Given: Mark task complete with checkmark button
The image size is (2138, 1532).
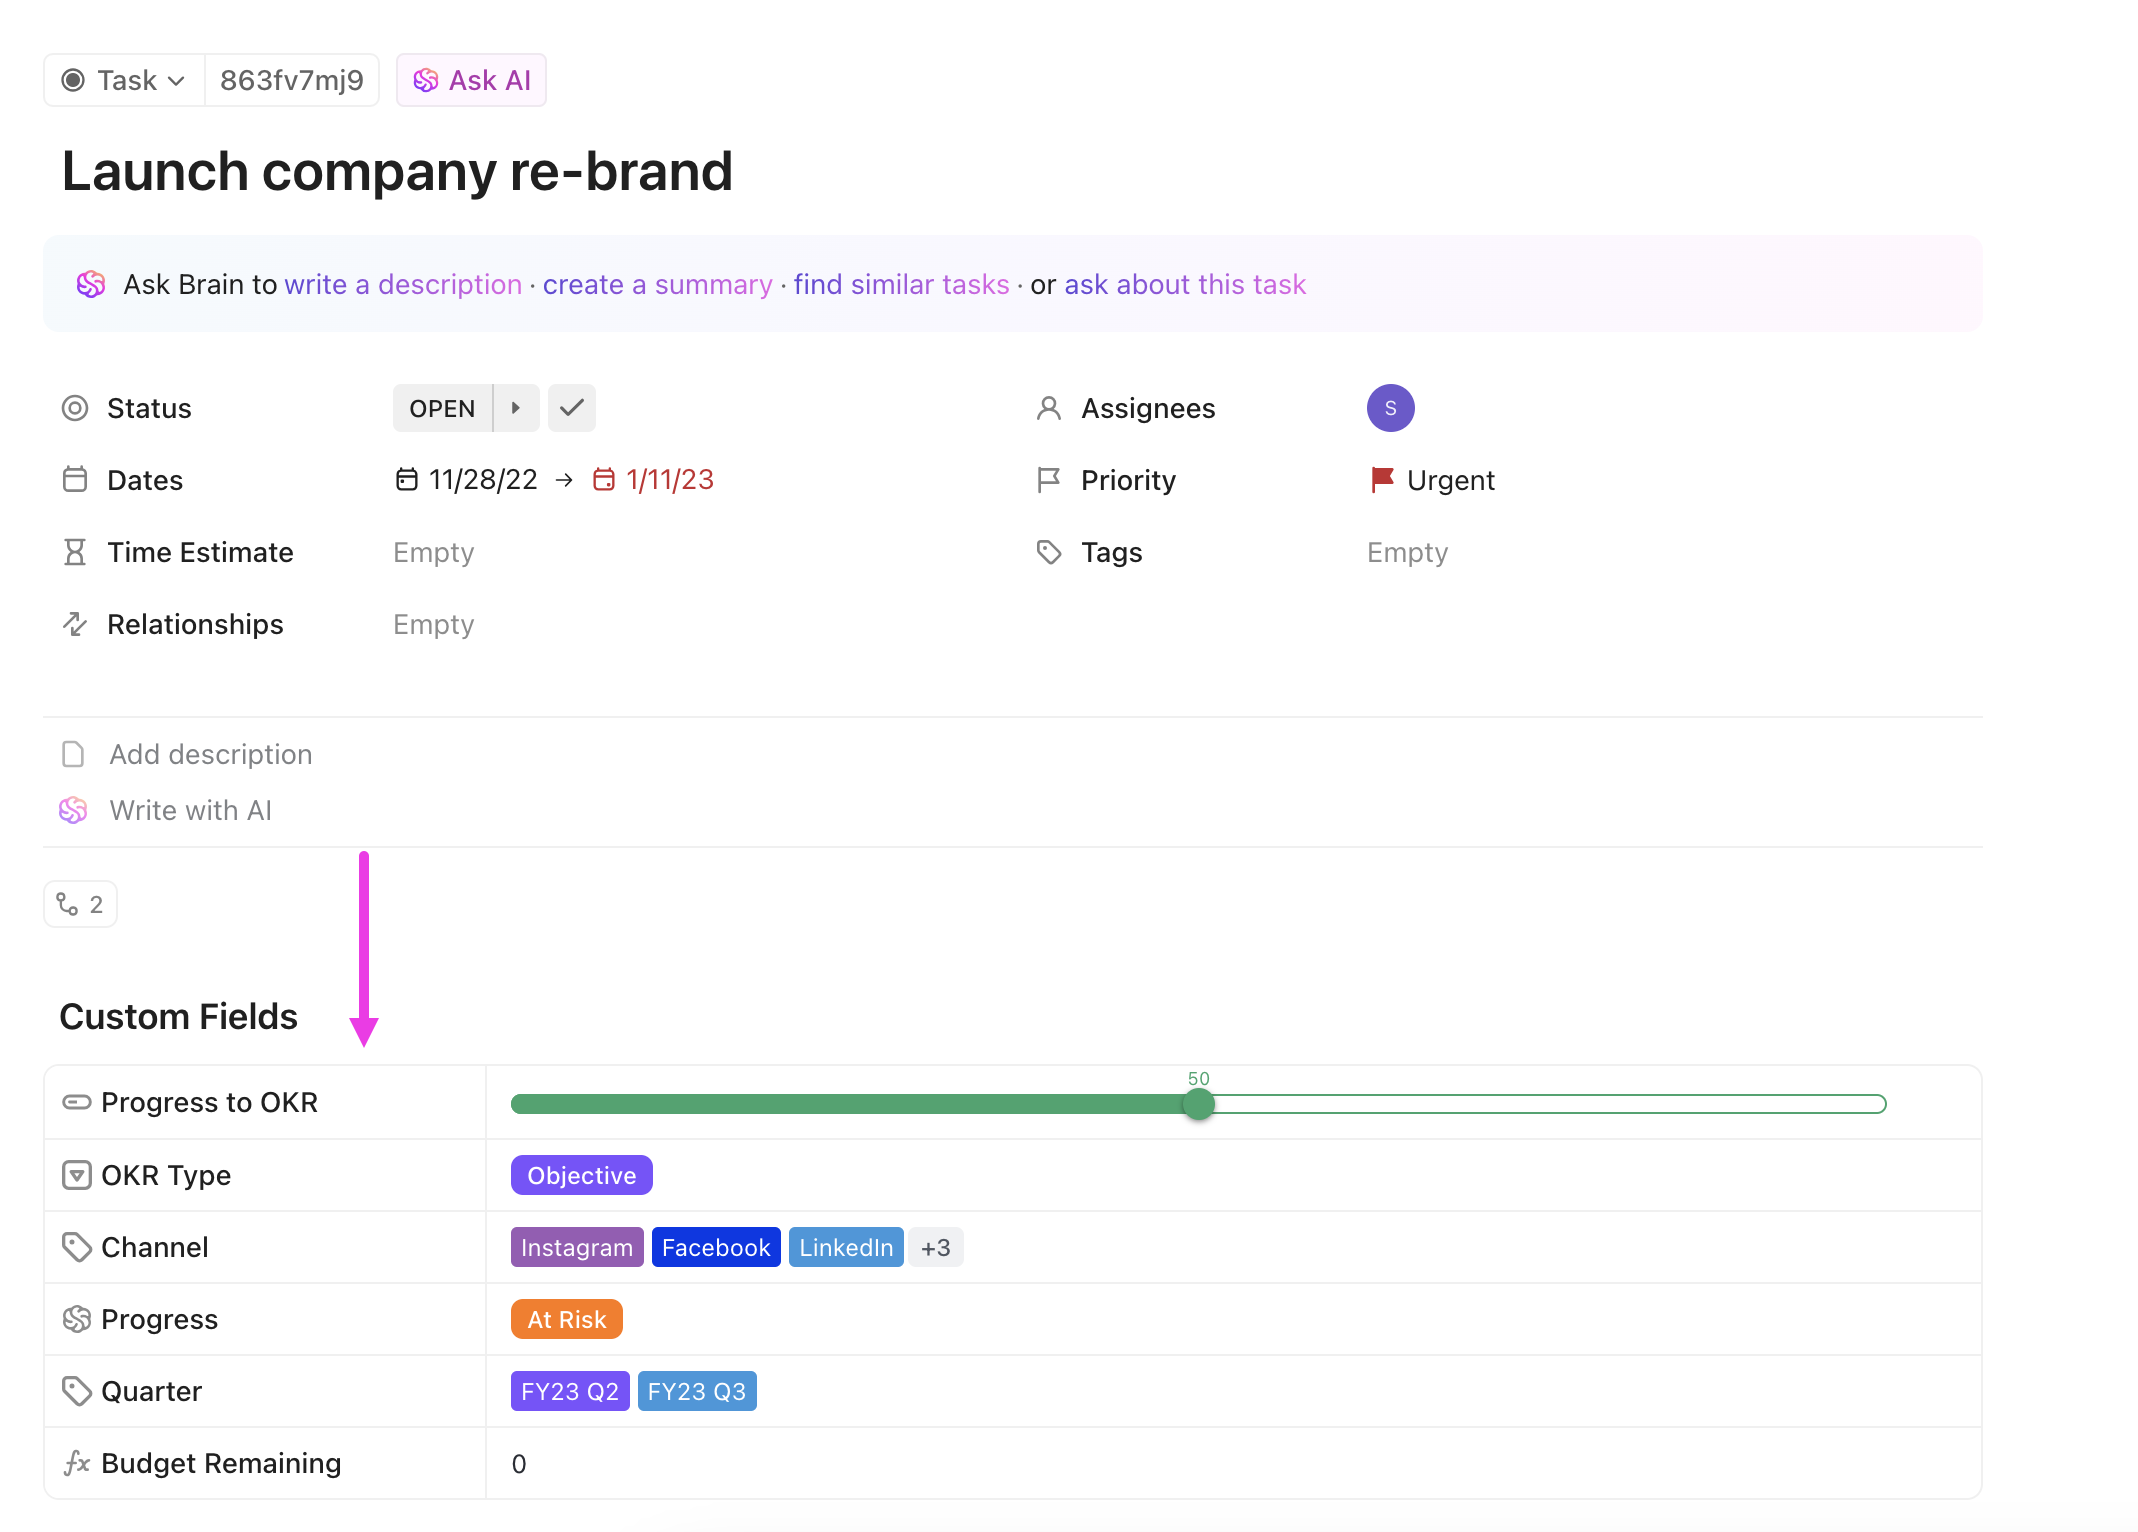Looking at the screenshot, I should (572, 408).
